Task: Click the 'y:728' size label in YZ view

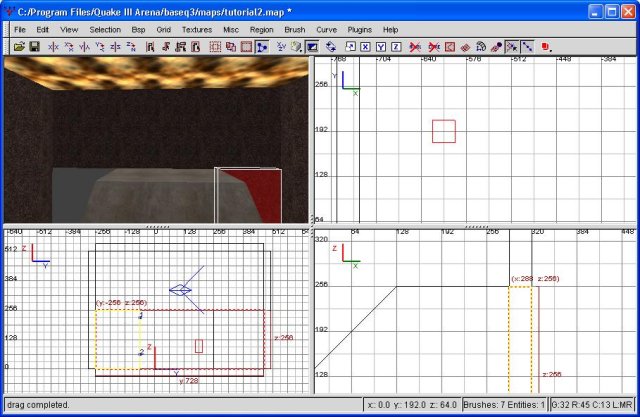Action: coord(189,381)
